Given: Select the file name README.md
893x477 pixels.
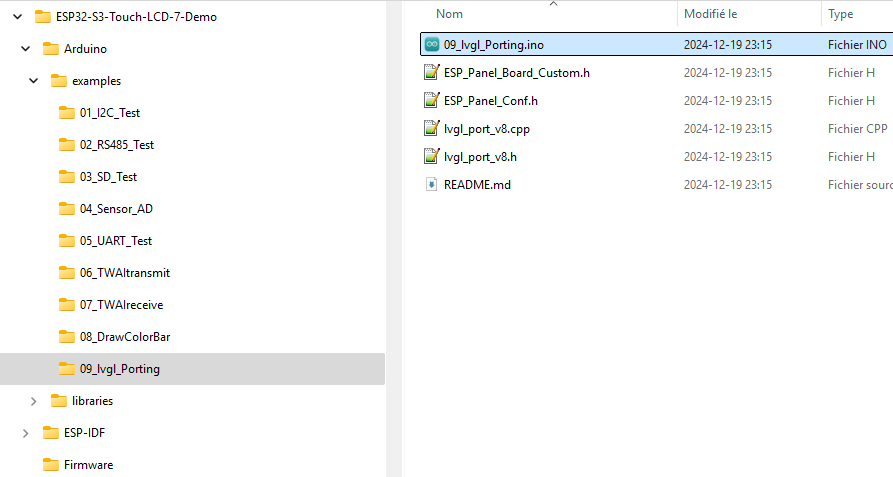Looking at the screenshot, I should pyautogui.click(x=477, y=184).
